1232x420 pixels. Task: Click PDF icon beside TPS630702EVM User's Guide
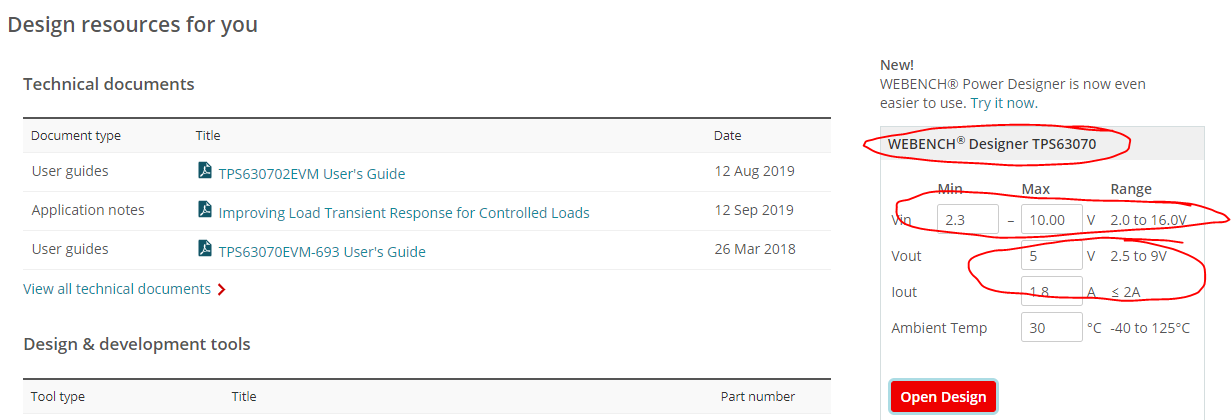click(205, 172)
